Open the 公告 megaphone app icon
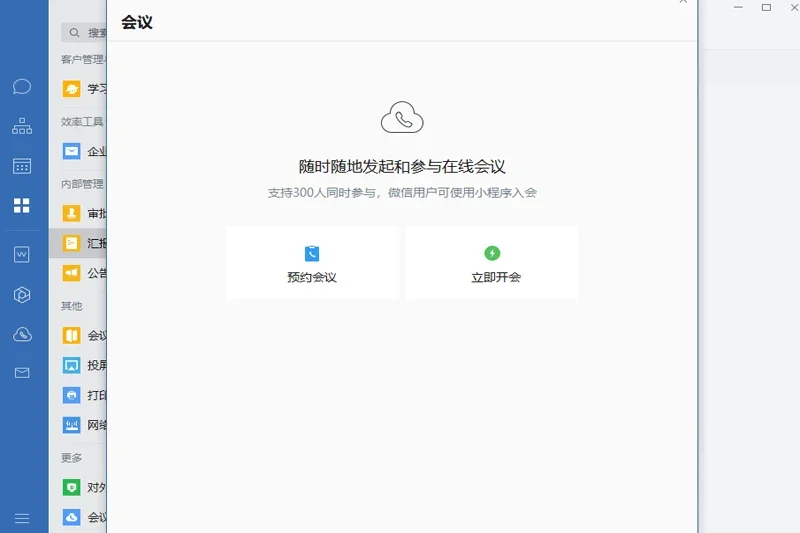The image size is (800, 533). pos(71,273)
